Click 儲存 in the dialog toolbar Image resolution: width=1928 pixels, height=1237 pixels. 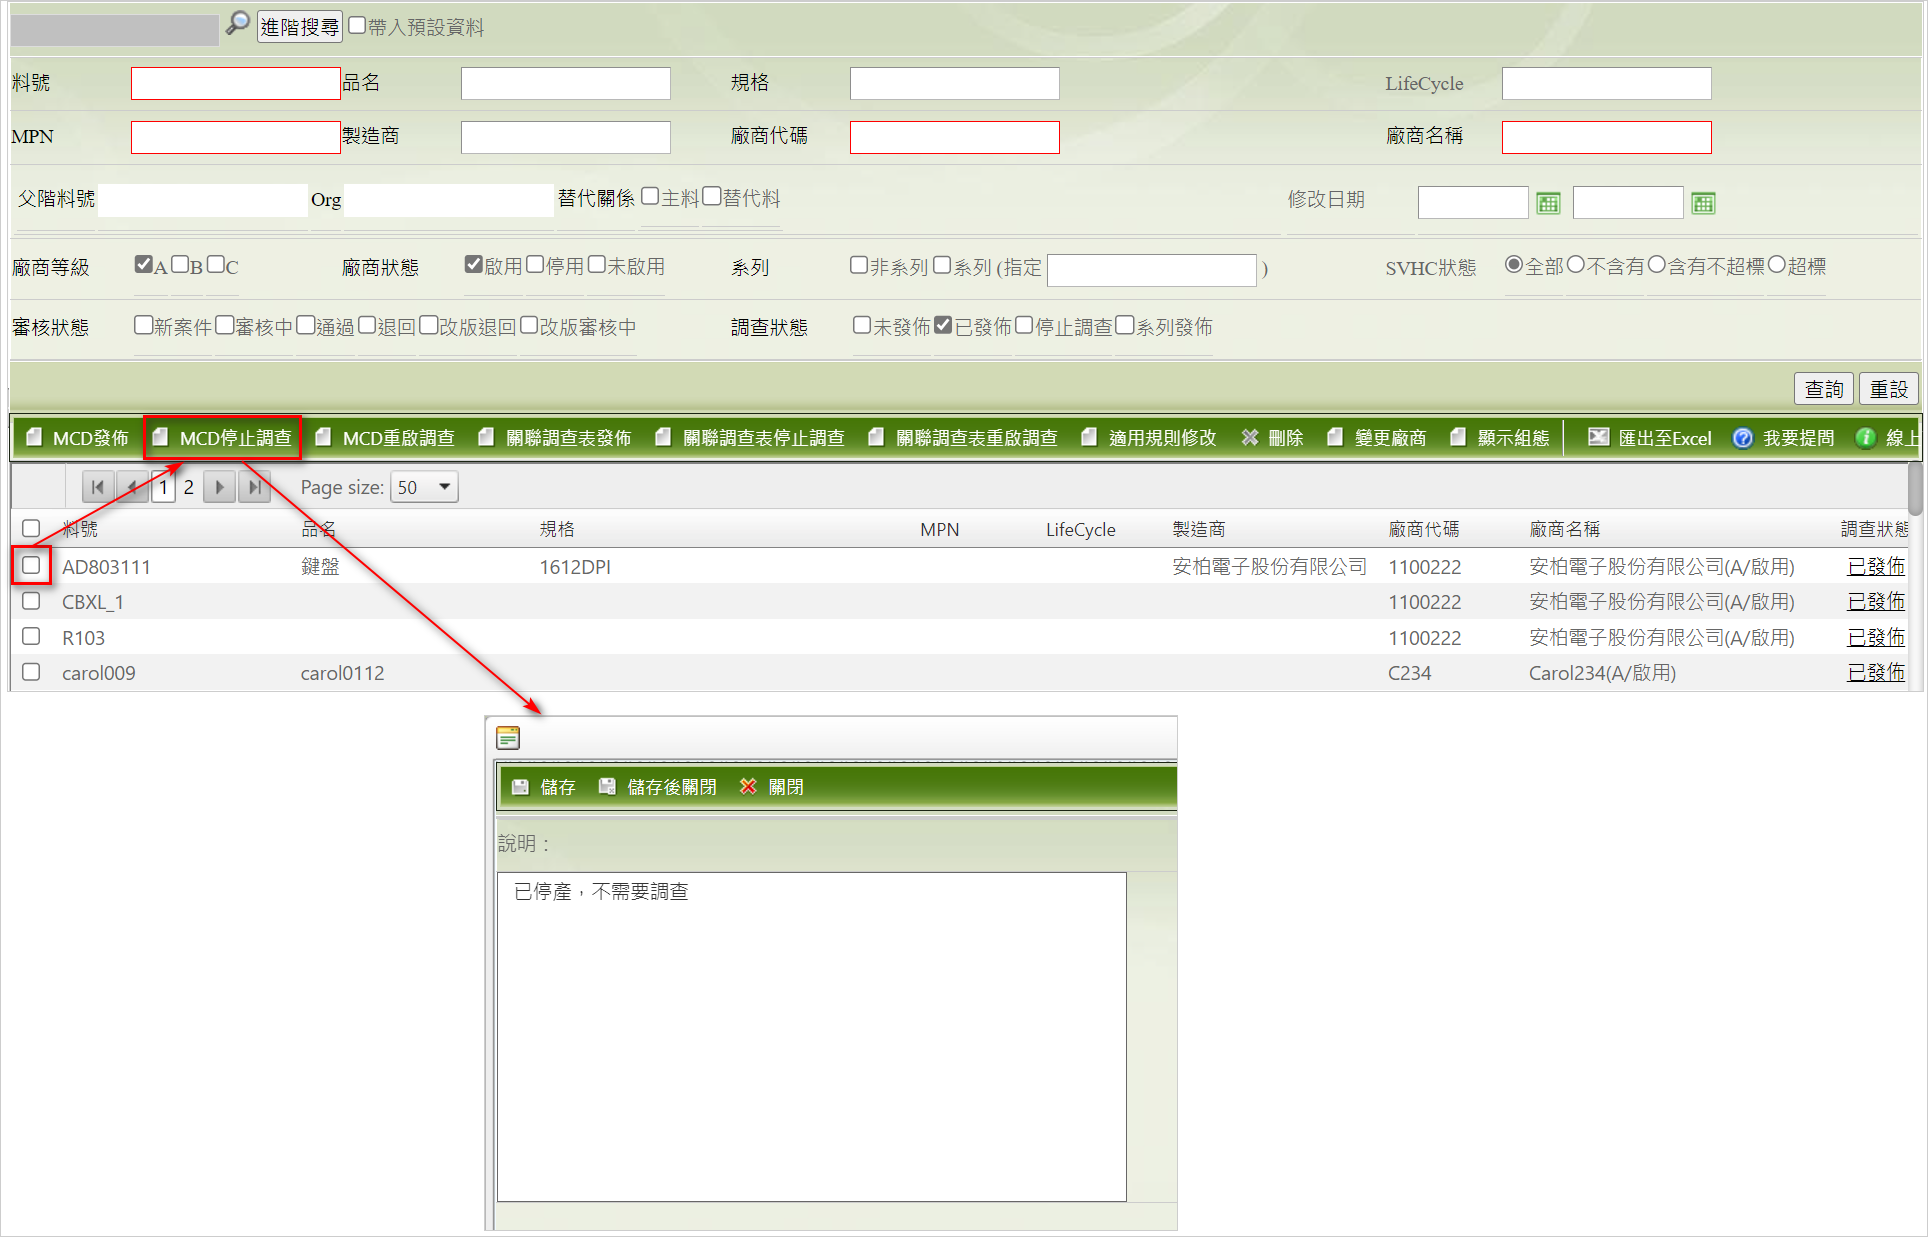click(x=543, y=787)
